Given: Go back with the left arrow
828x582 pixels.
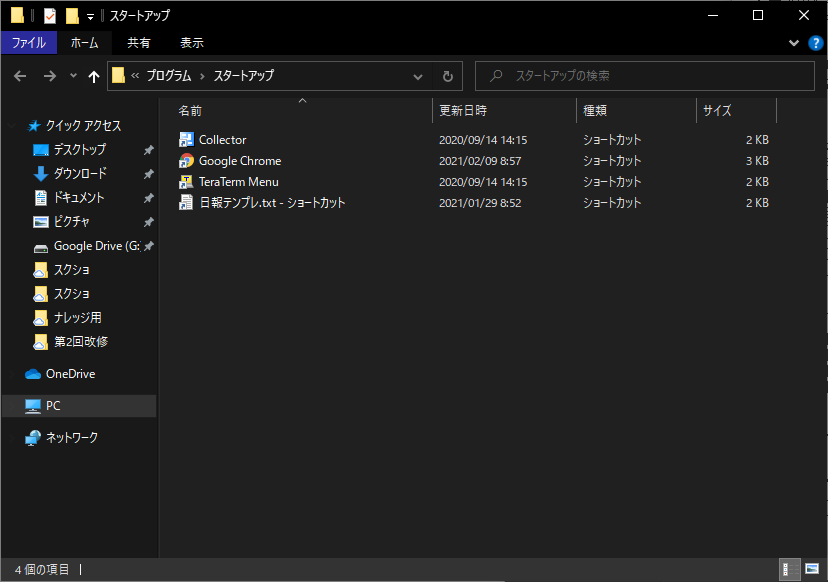Looking at the screenshot, I should (x=20, y=76).
